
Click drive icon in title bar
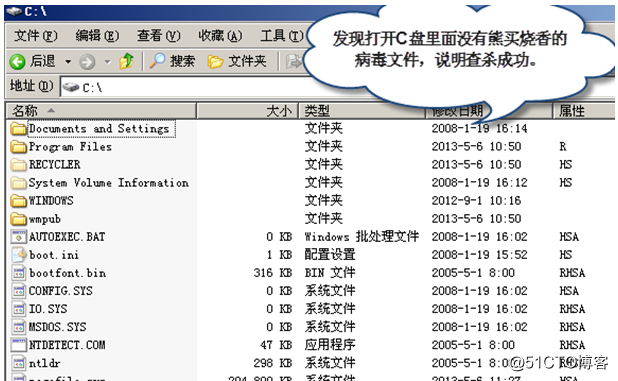[x=14, y=12]
